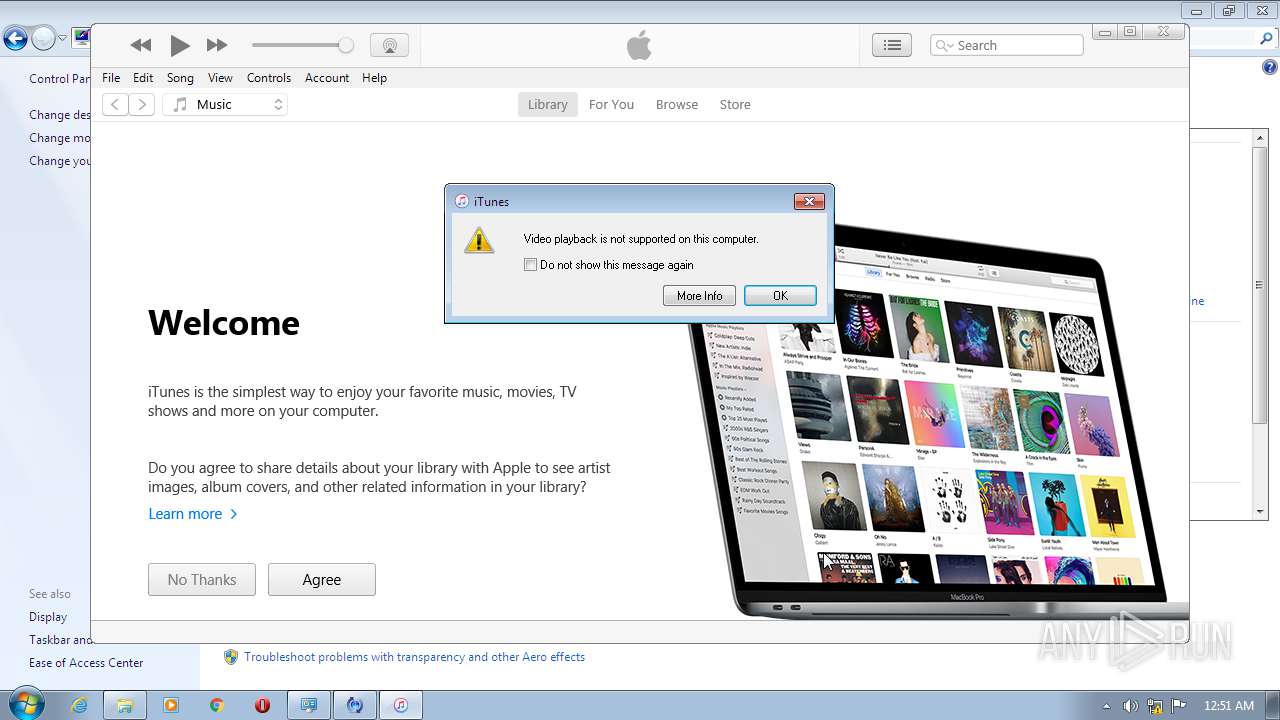Open the File menu

pyautogui.click(x=111, y=77)
